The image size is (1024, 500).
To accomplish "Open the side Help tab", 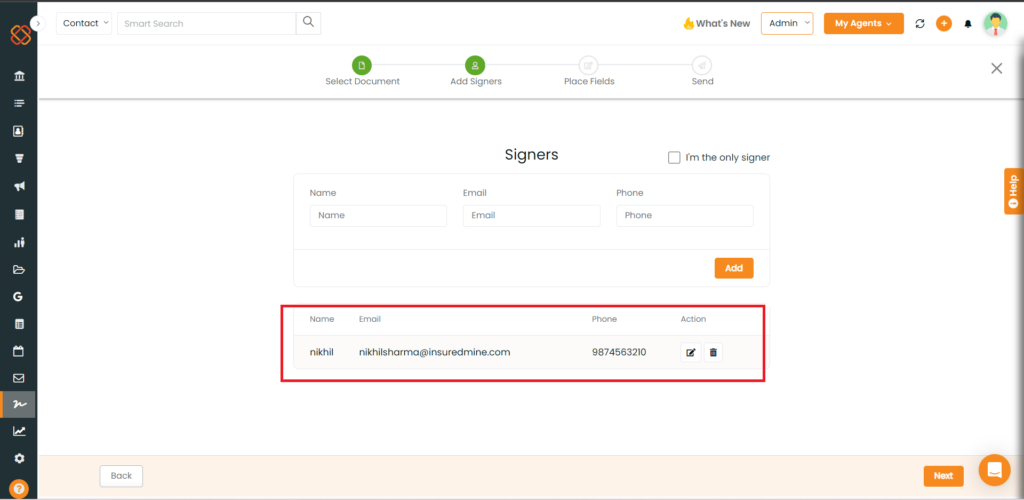I will click(1014, 191).
